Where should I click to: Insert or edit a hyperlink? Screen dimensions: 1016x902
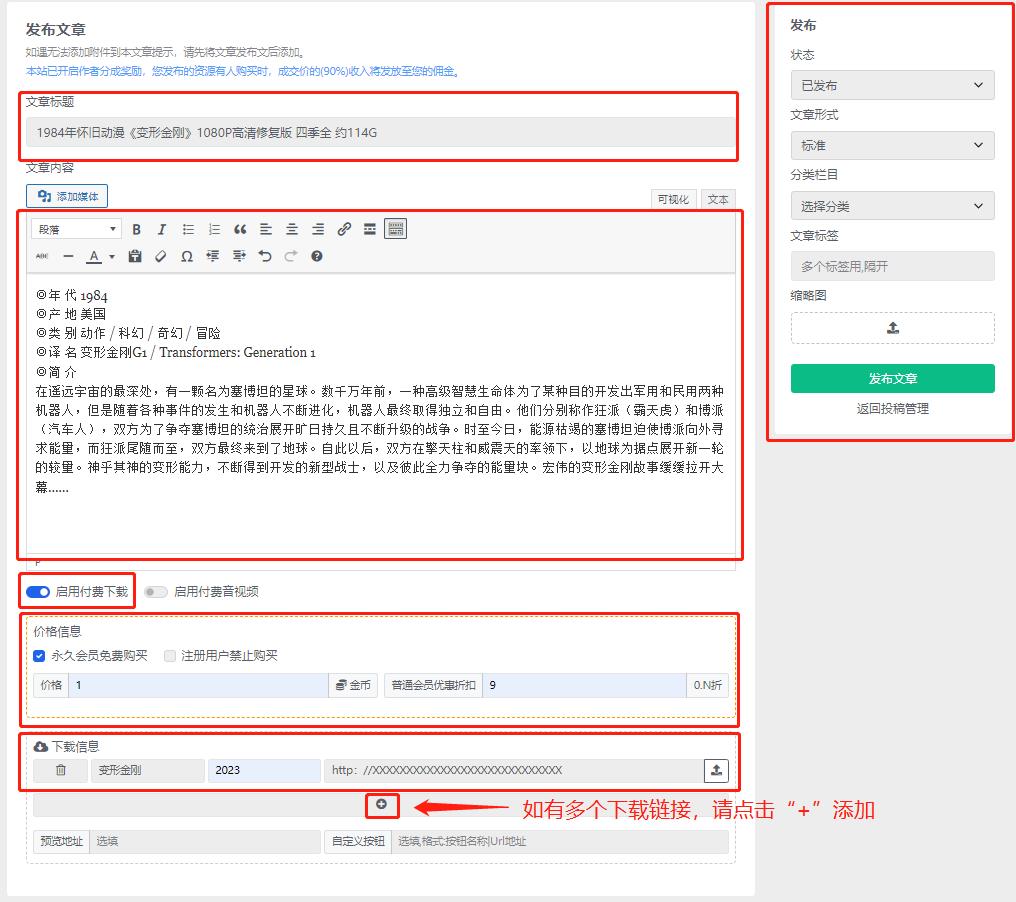click(344, 229)
